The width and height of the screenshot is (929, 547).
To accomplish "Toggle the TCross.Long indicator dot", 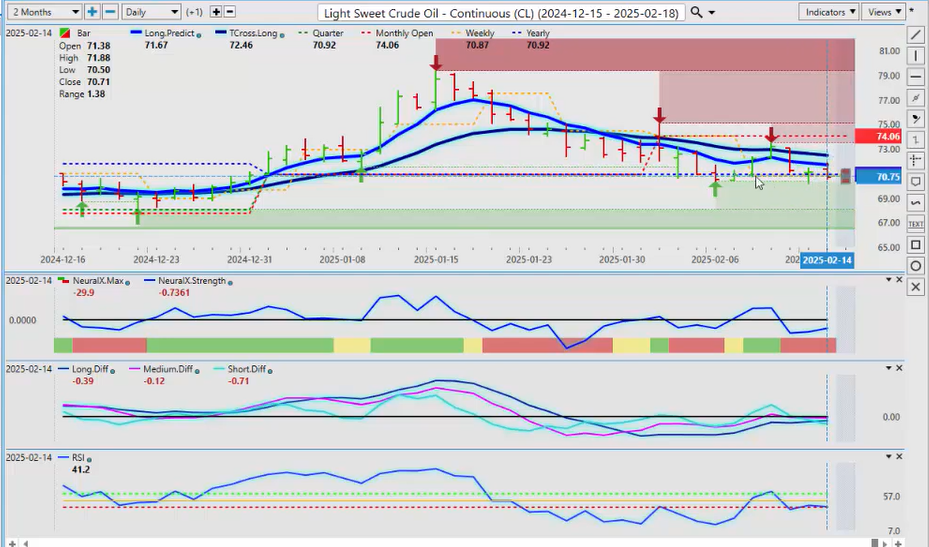I will (280, 33).
